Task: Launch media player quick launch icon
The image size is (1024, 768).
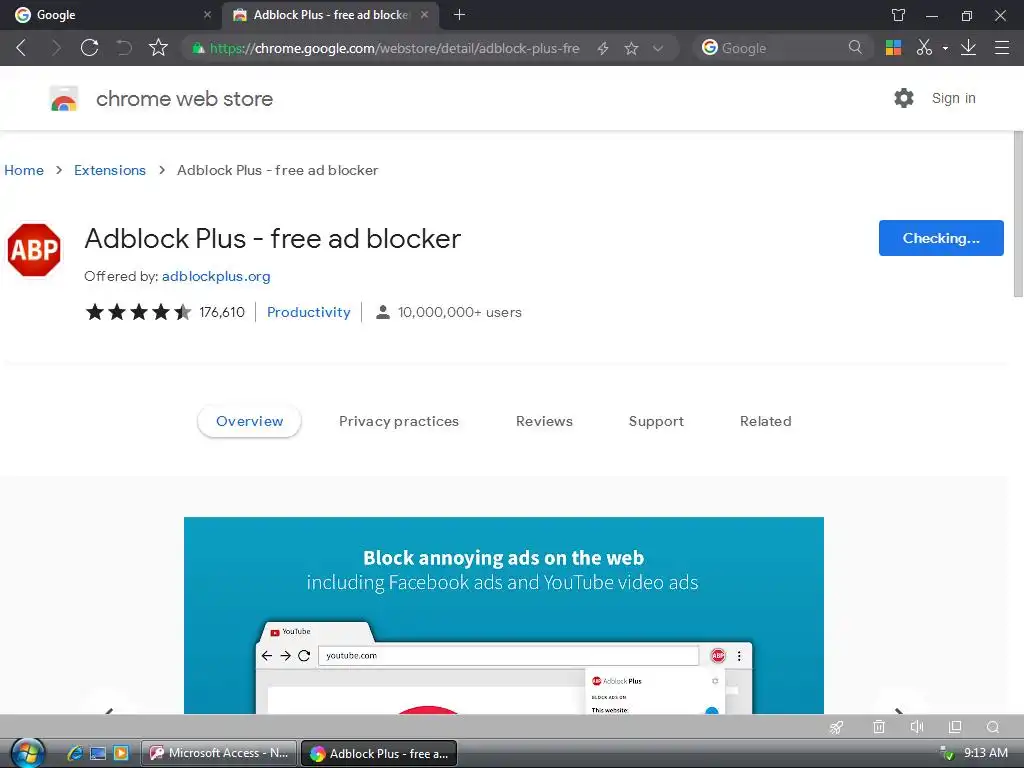Action: tap(121, 753)
